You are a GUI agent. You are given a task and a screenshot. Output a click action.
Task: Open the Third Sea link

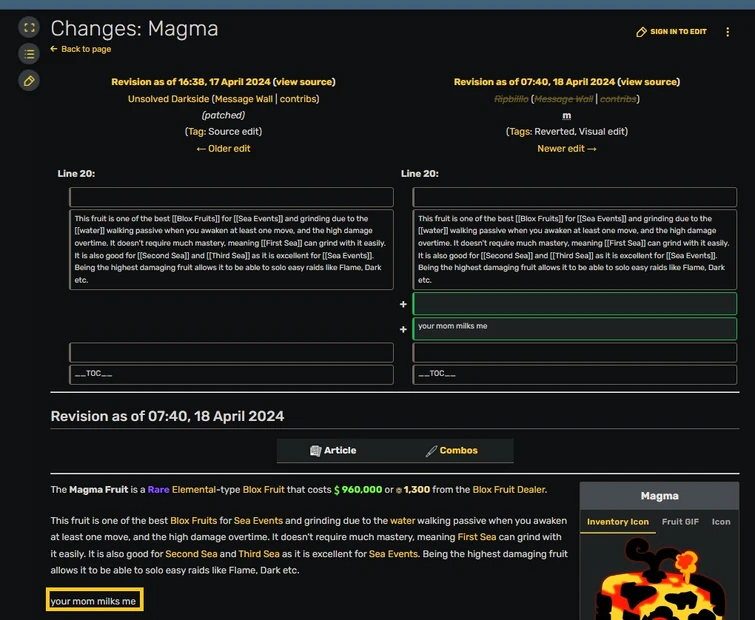pos(259,554)
